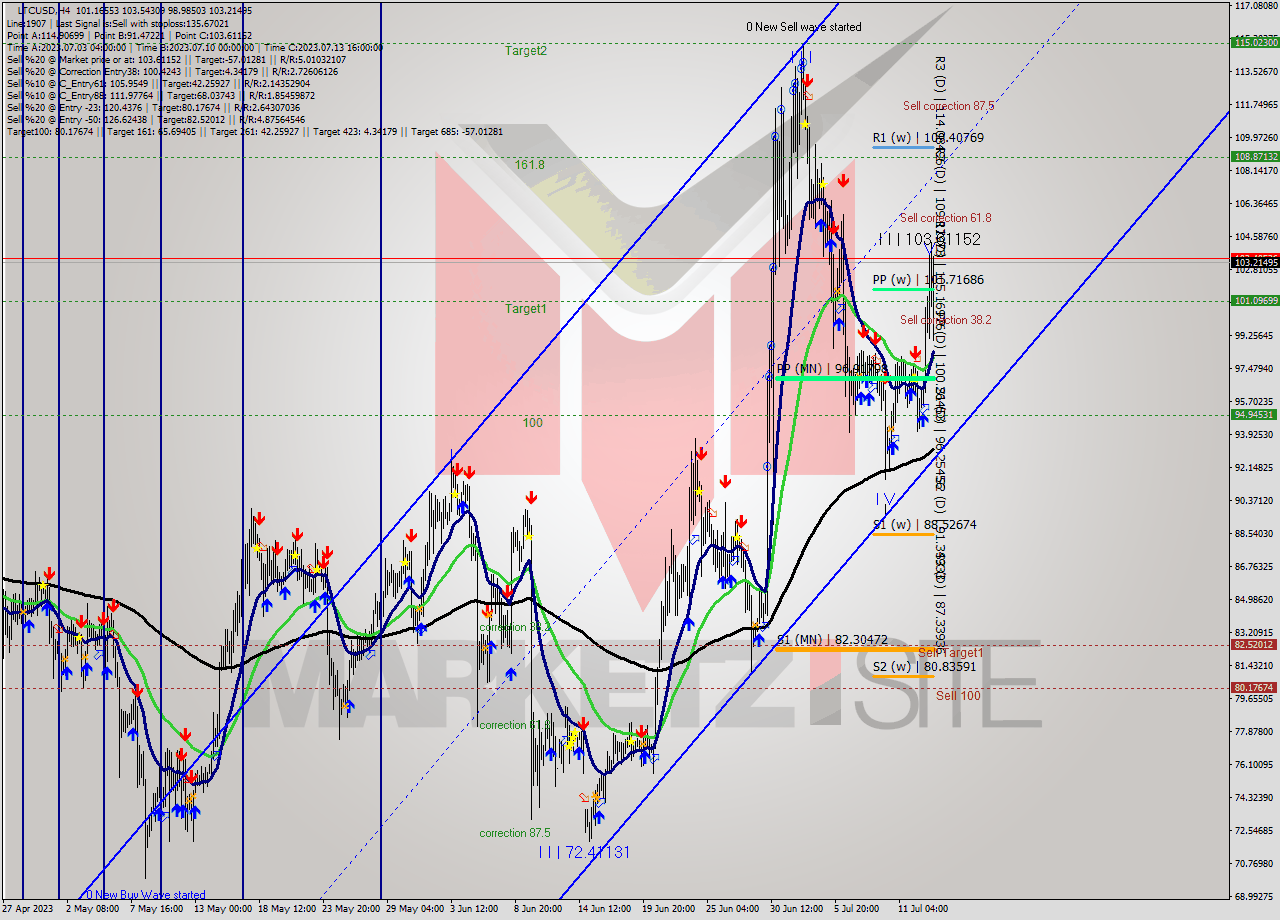Click the 'Sell 100' label
1280x920 pixels.
click(x=958, y=694)
